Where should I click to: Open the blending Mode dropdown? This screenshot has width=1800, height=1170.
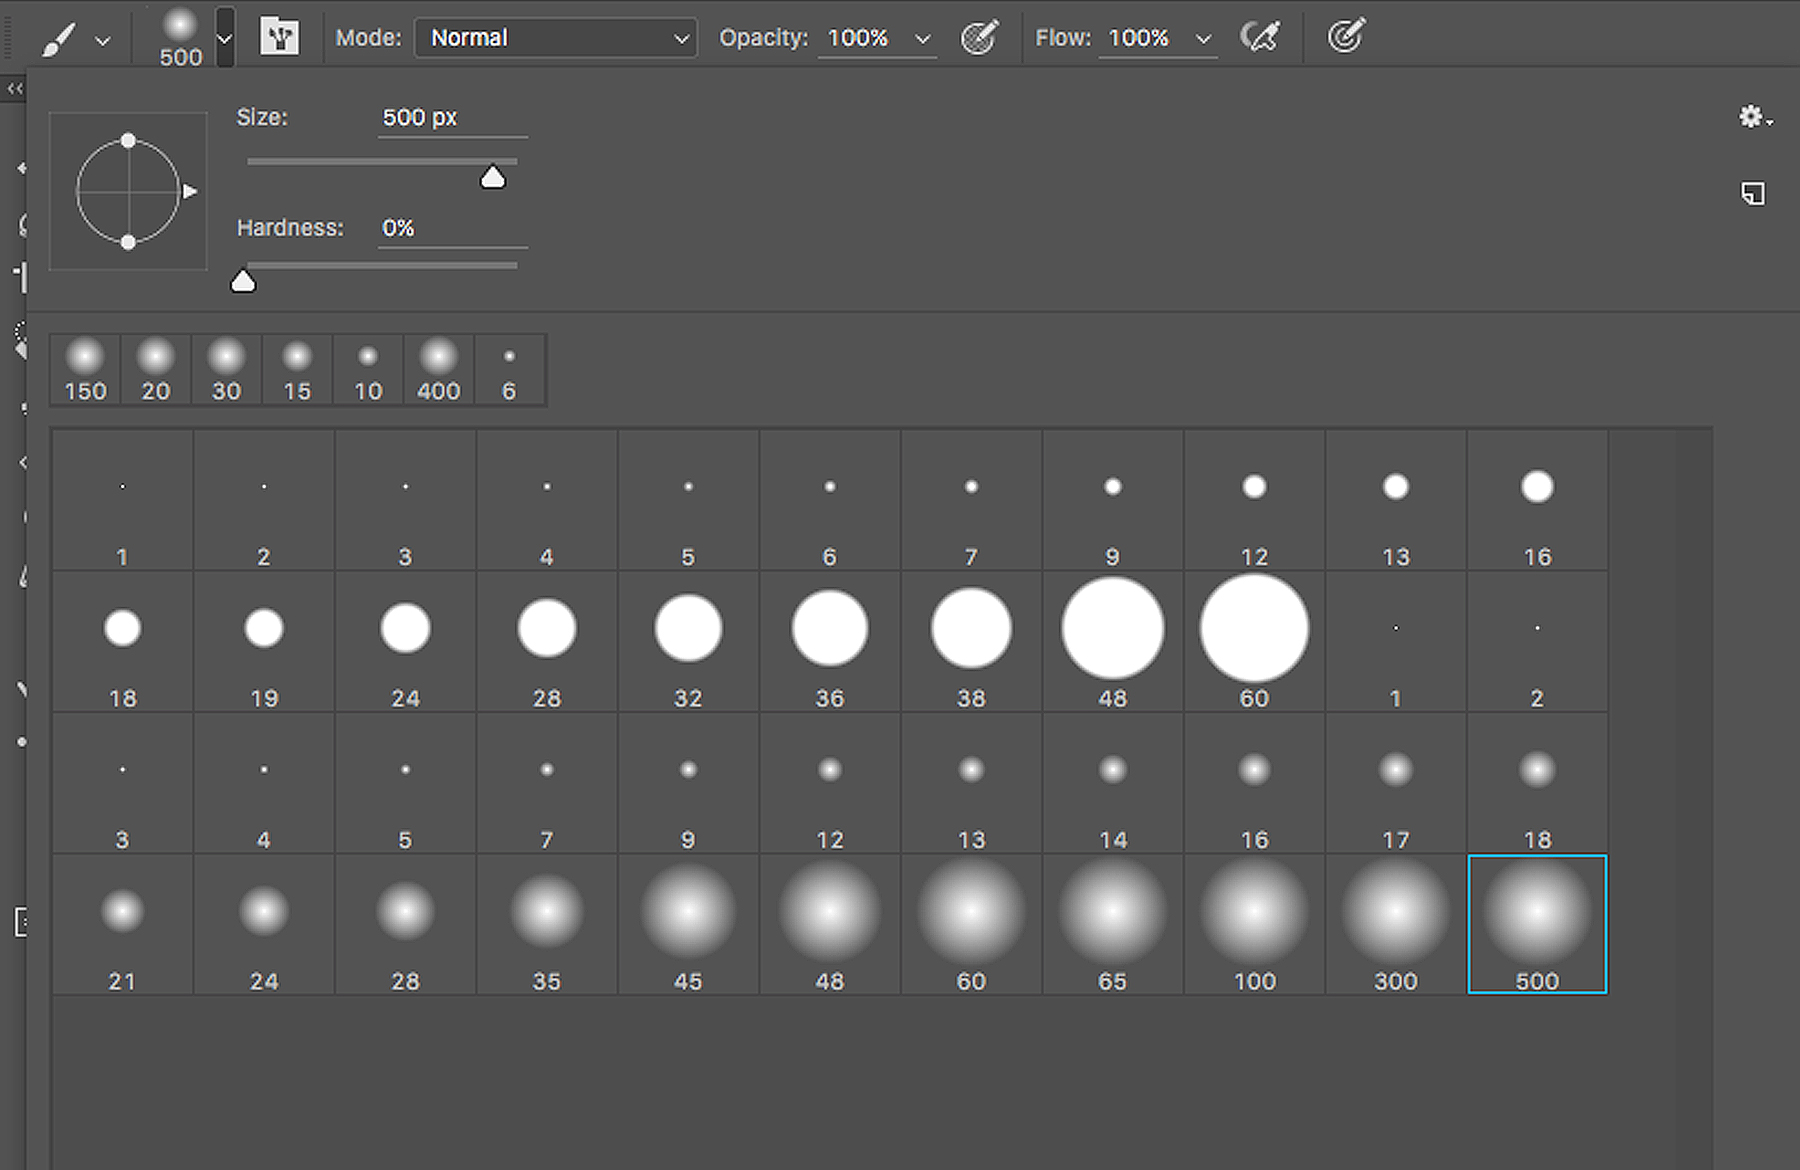click(x=556, y=38)
